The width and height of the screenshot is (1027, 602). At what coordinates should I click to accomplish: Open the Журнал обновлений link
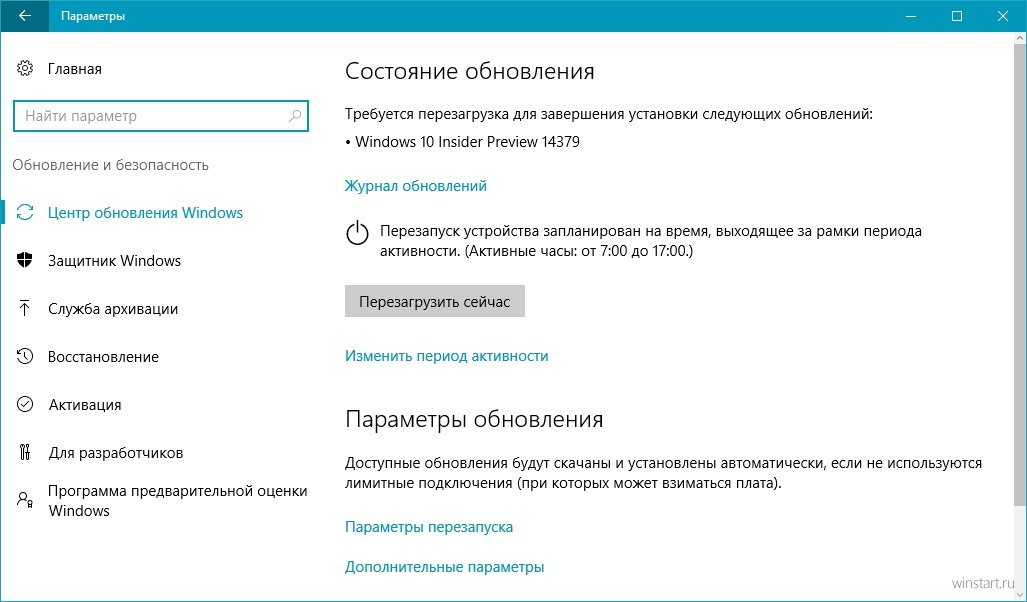(415, 186)
